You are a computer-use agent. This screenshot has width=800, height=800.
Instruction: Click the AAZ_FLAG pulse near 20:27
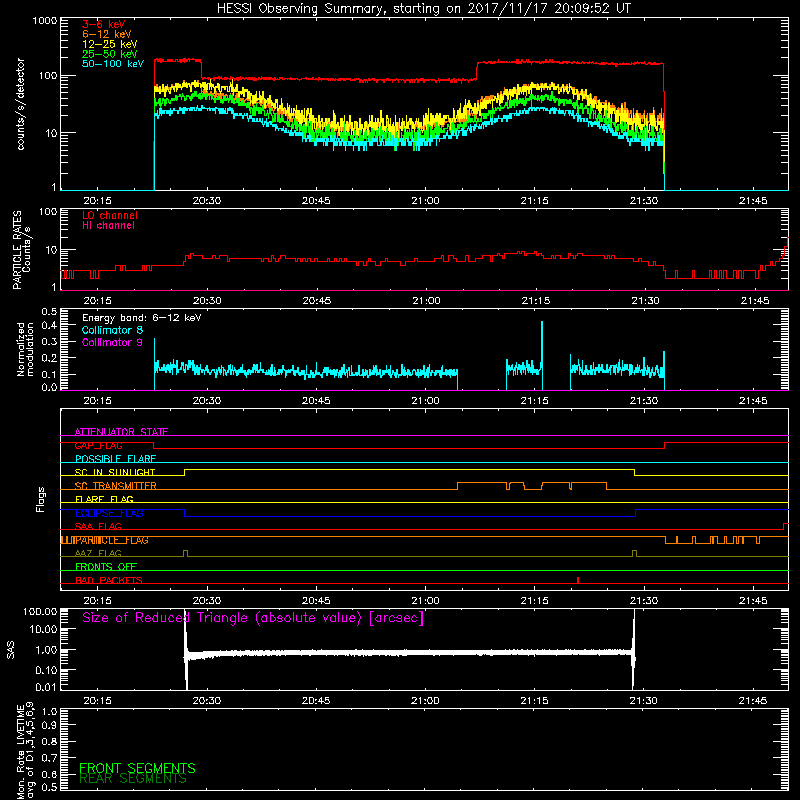tap(185, 554)
